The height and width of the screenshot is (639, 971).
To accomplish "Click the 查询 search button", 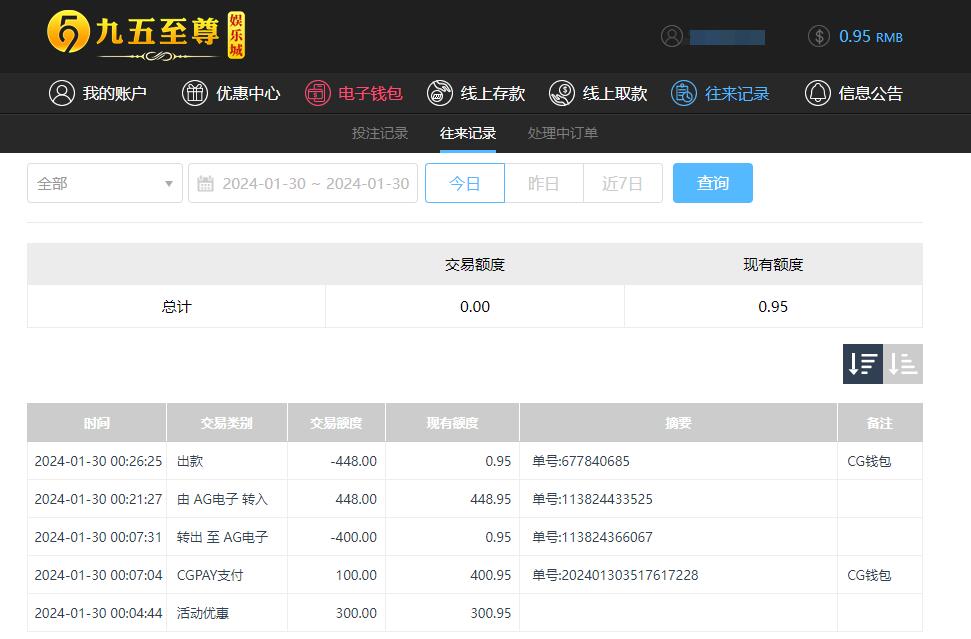I will pyautogui.click(x=713, y=183).
